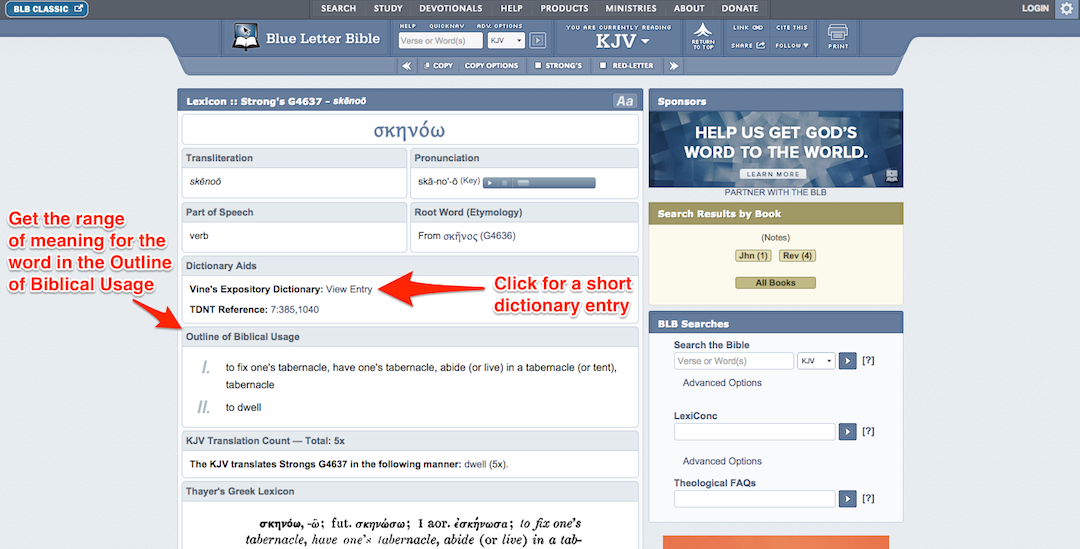Open help [?] beside LexiConc

tap(869, 431)
